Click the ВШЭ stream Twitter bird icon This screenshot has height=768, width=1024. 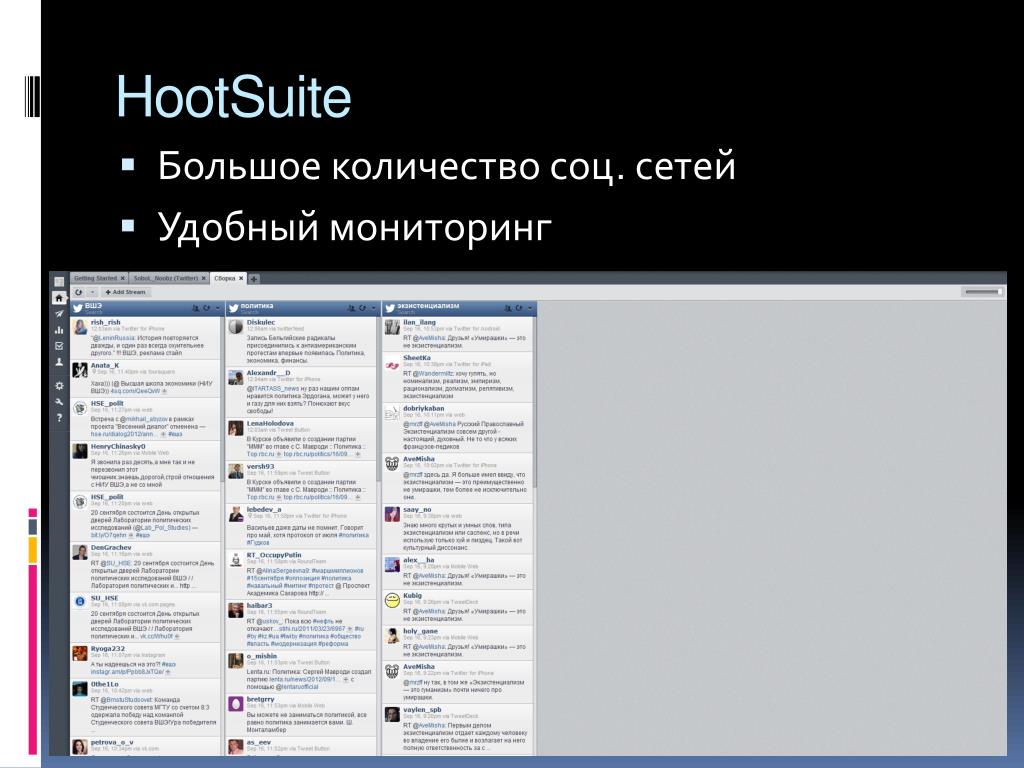78,308
